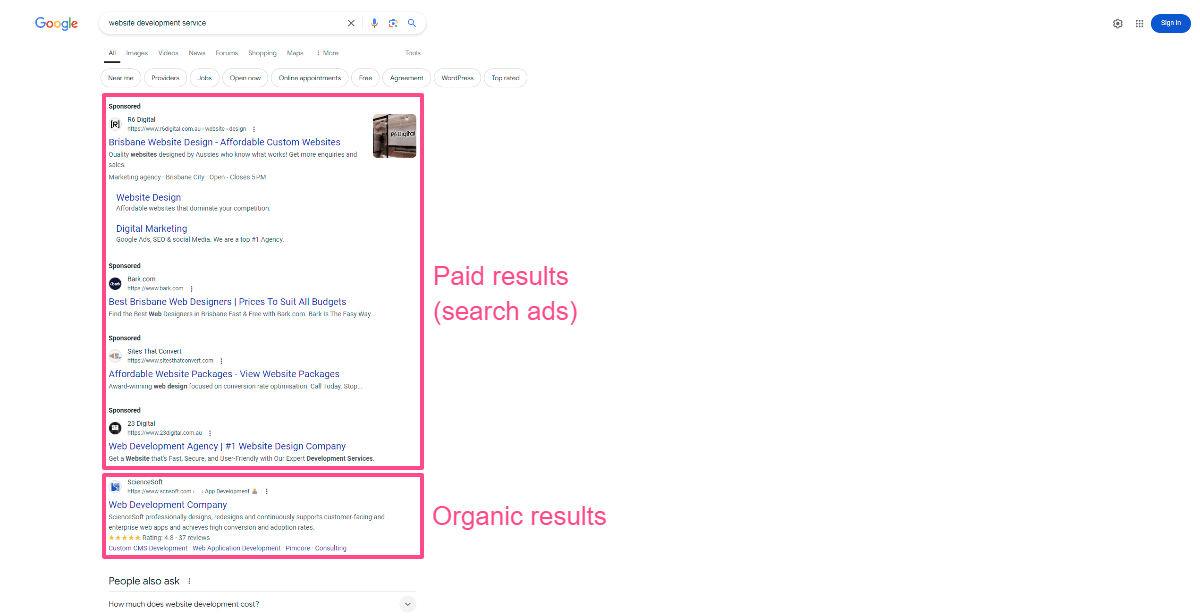The width and height of the screenshot is (1200, 616).
Task: Select the All results tab
Action: pyautogui.click(x=112, y=53)
